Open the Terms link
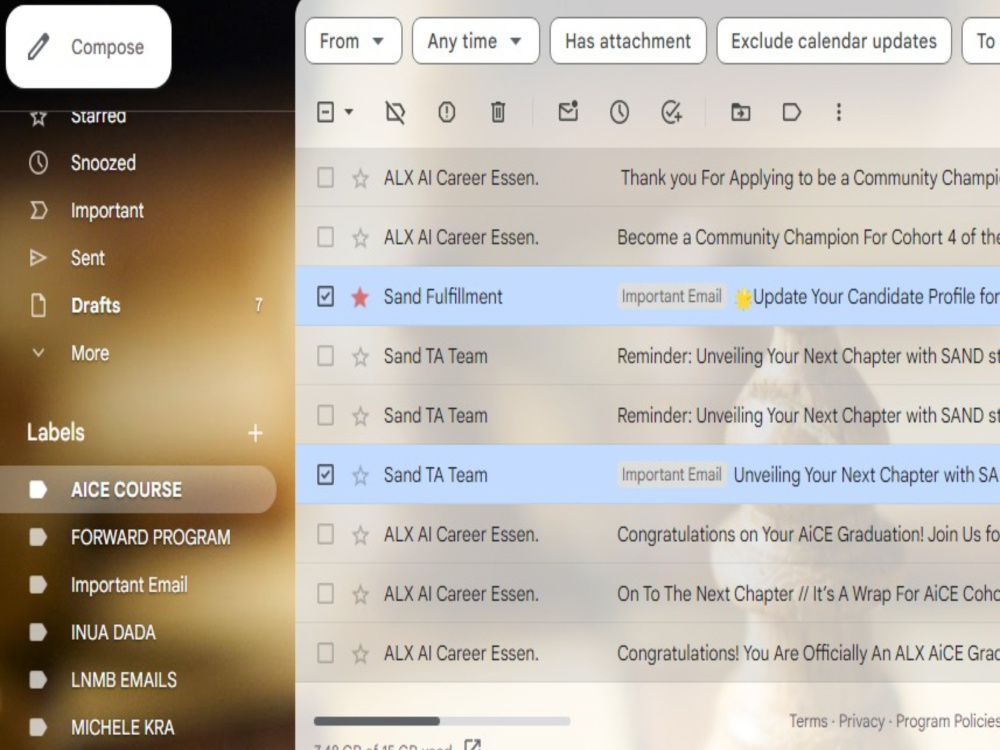 click(808, 721)
